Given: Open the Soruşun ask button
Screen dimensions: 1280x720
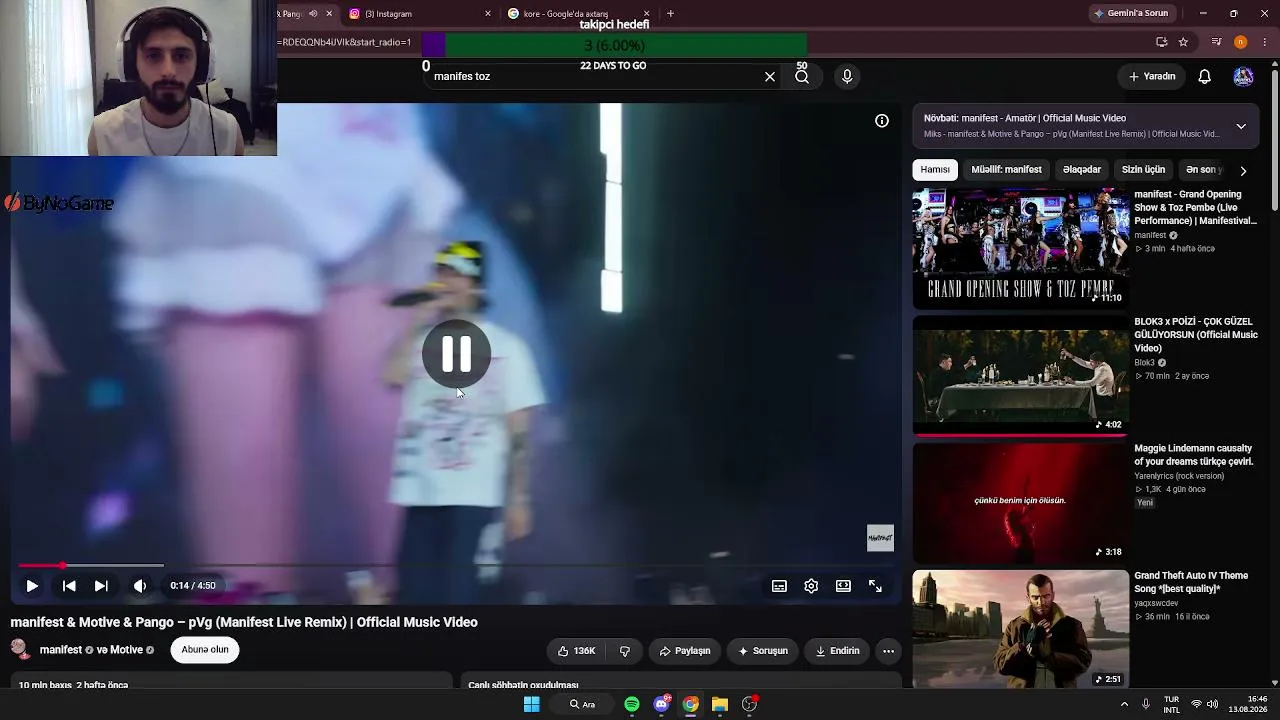Looking at the screenshot, I should click(763, 651).
